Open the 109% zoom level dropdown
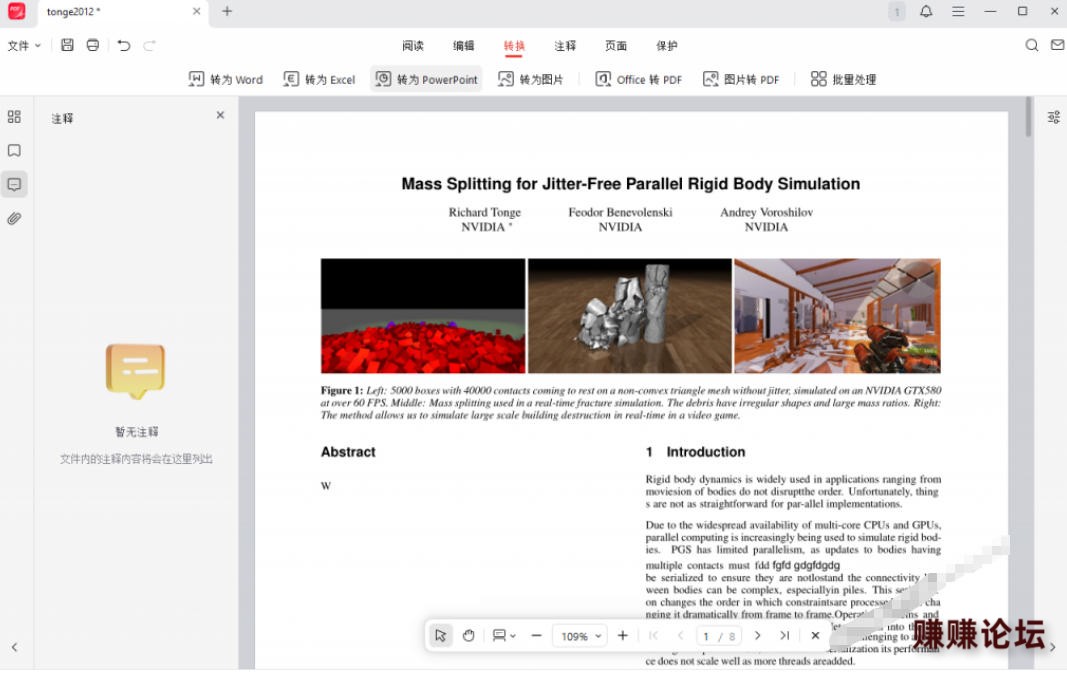Screen dimensions: 1067x675 580,636
